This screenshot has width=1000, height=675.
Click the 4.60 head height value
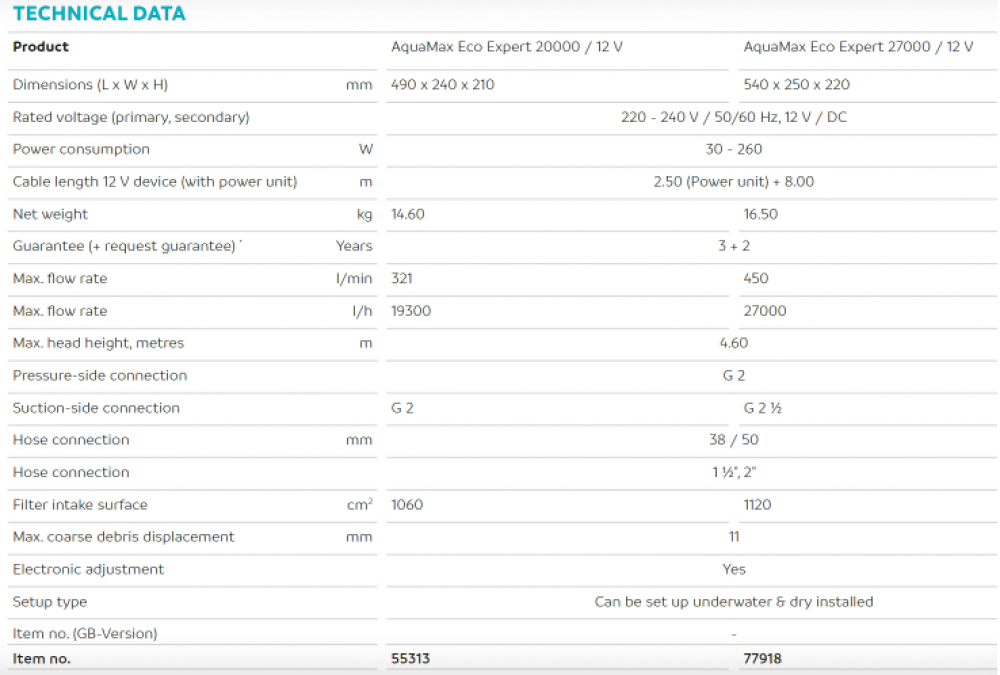733,343
